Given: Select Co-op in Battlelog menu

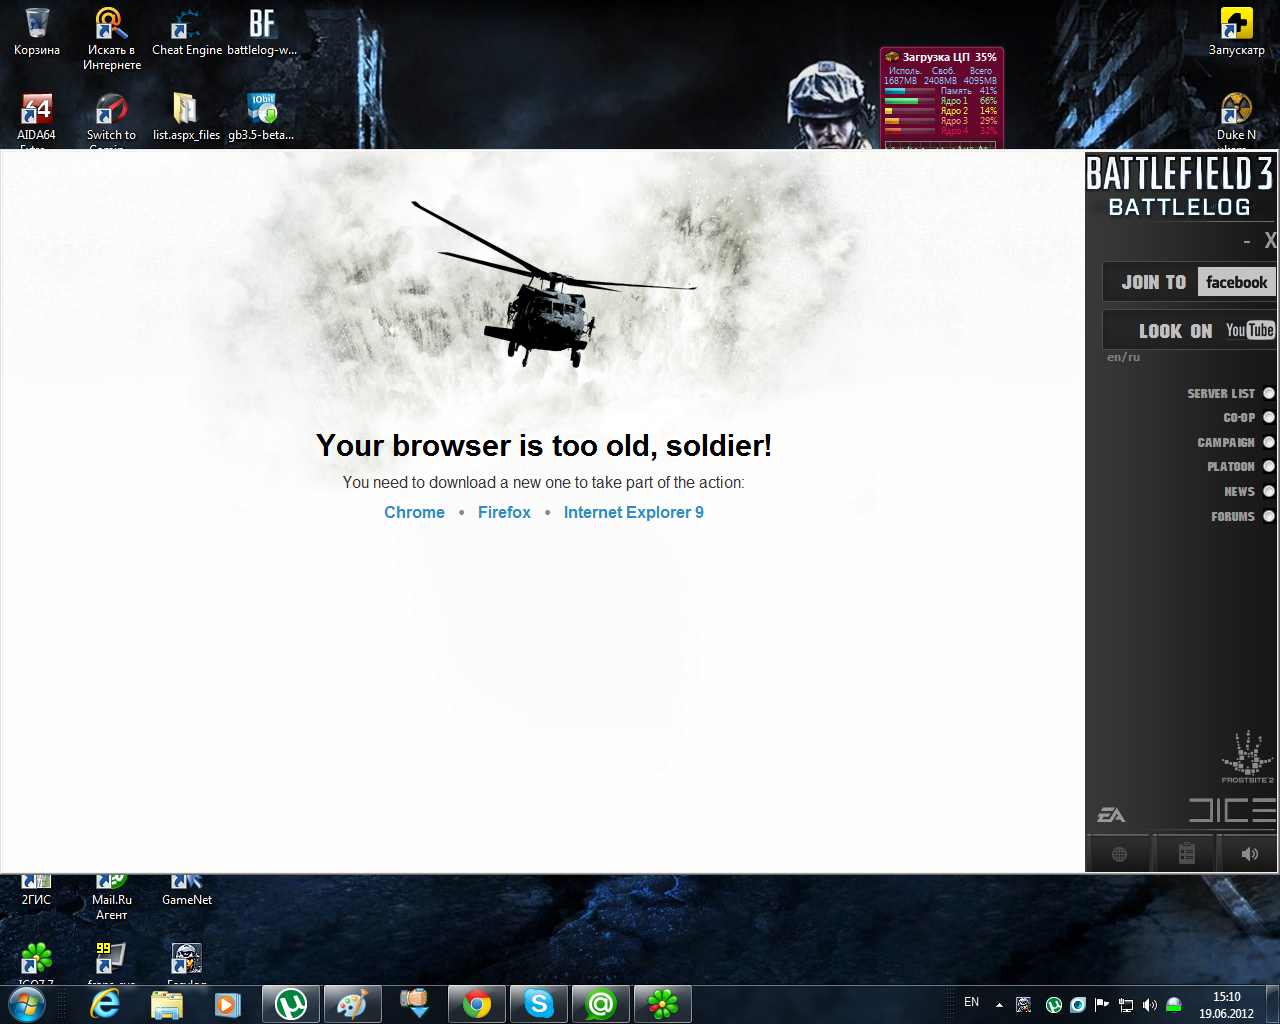Looking at the screenshot, I should pos(1248,417).
